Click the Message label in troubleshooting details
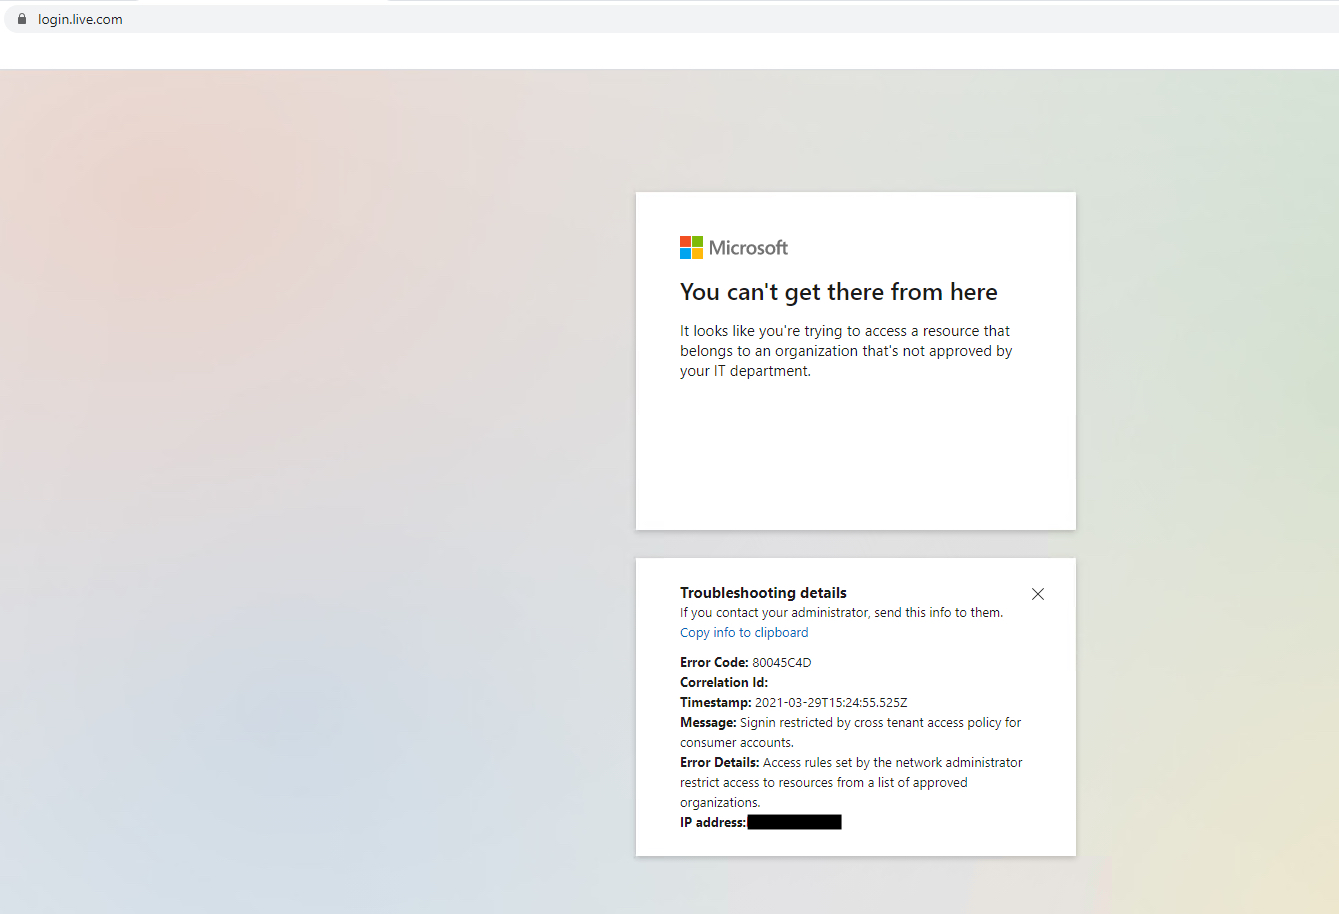 click(708, 722)
